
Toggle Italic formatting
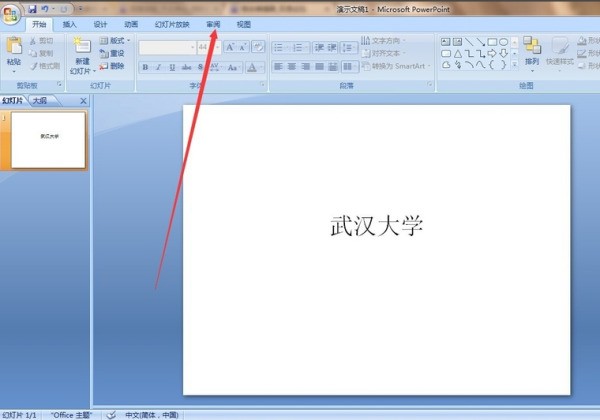tap(159, 67)
